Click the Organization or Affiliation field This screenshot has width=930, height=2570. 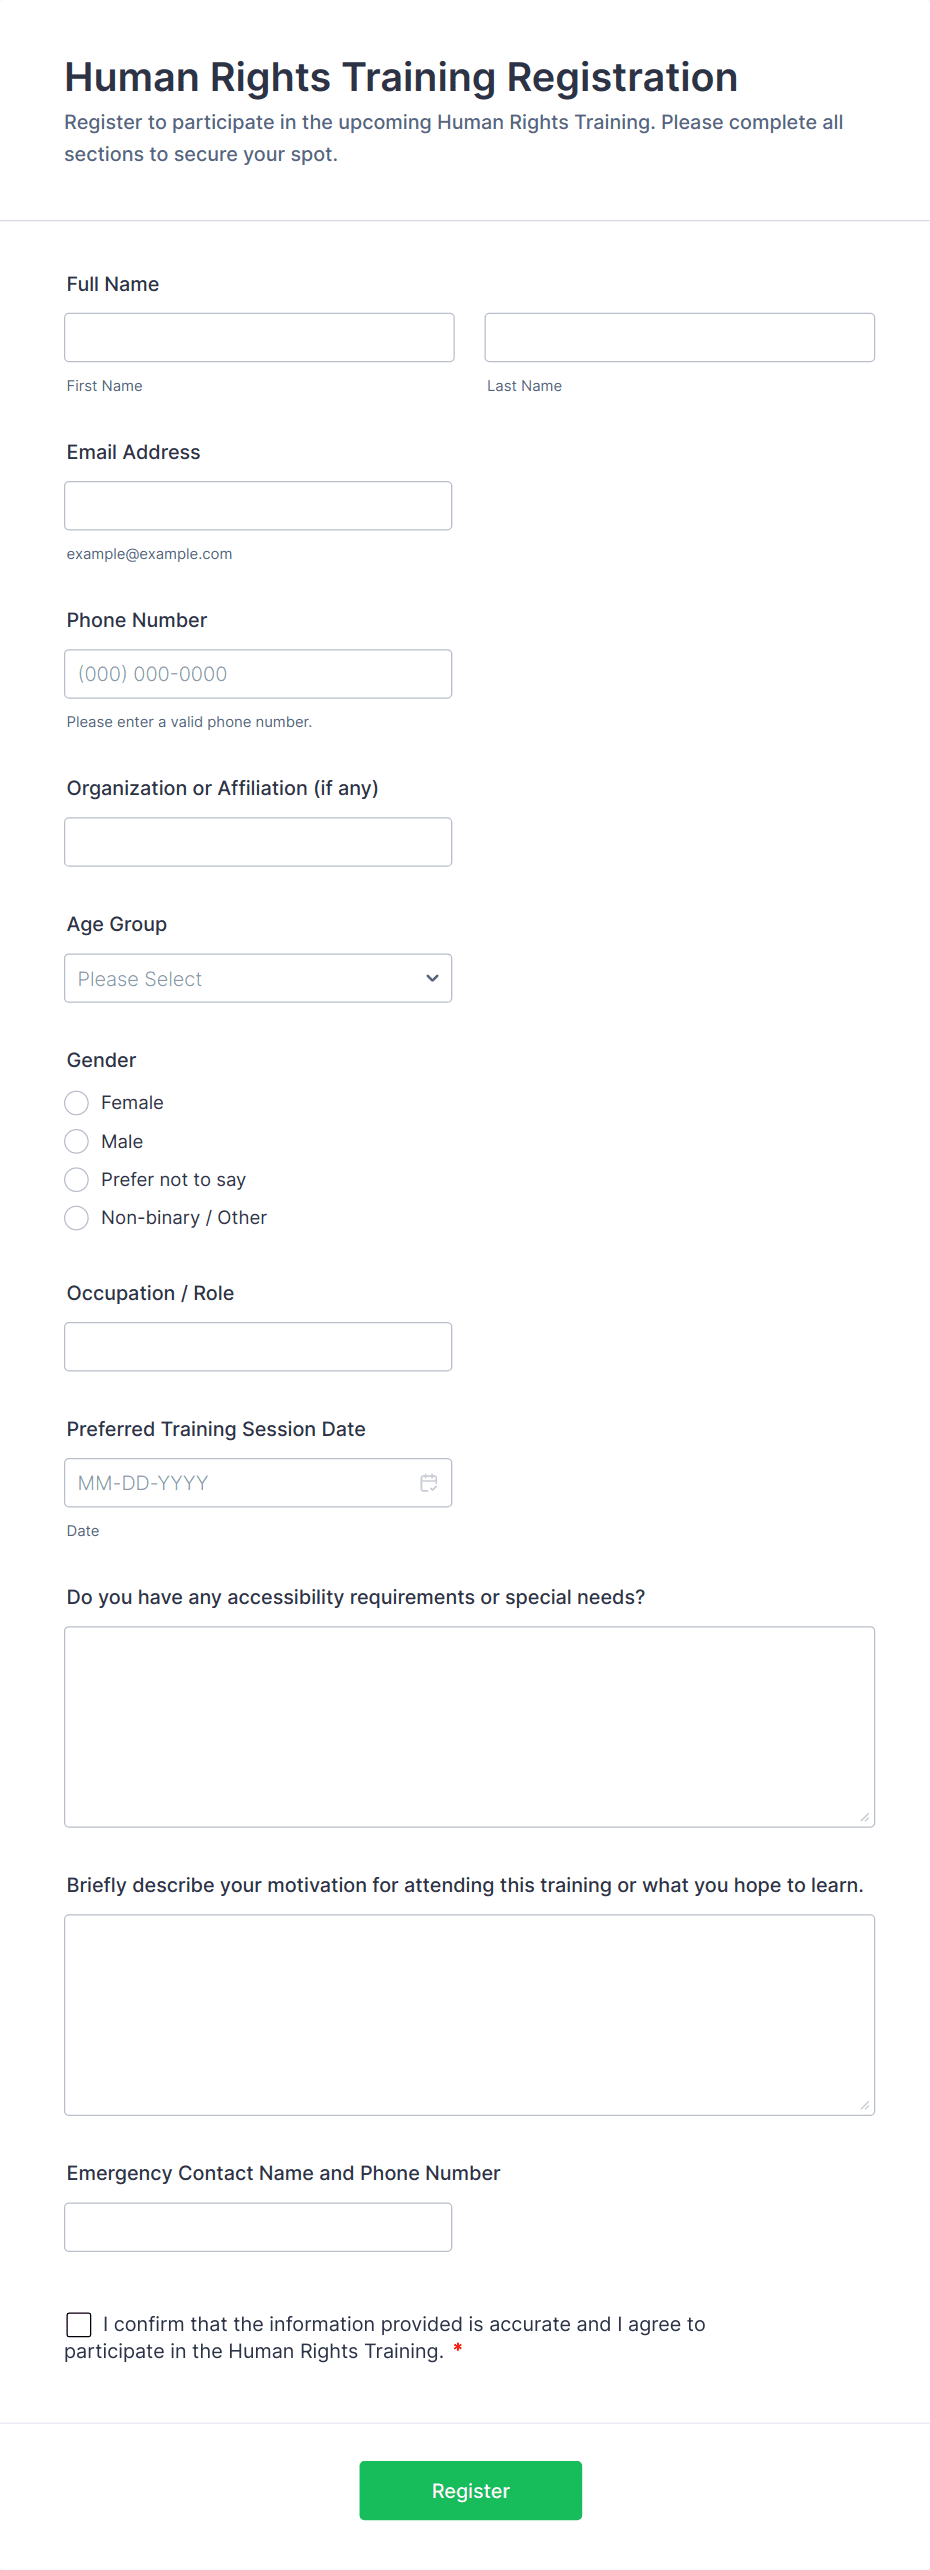coord(258,842)
